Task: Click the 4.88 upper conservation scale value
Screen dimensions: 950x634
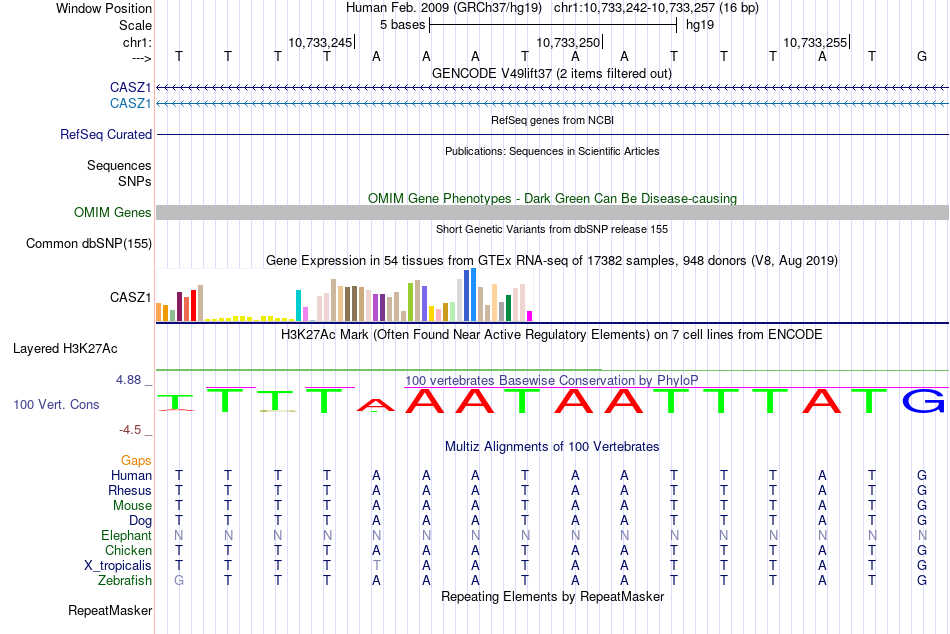Action: [128, 380]
